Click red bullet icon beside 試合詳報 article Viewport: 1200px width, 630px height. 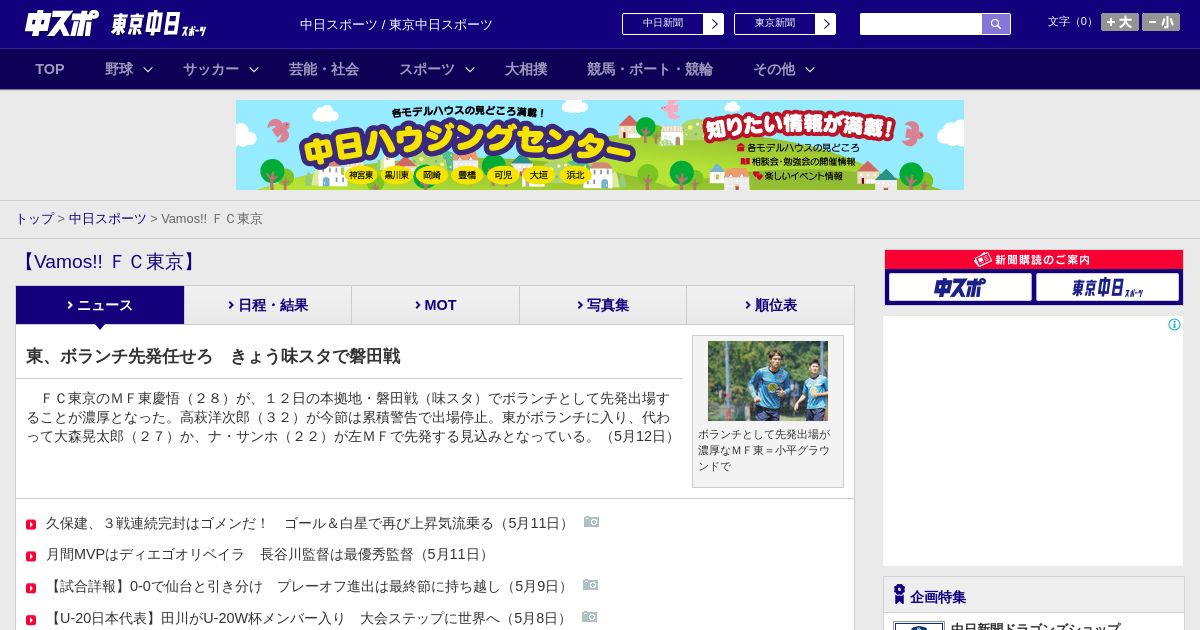[31, 588]
